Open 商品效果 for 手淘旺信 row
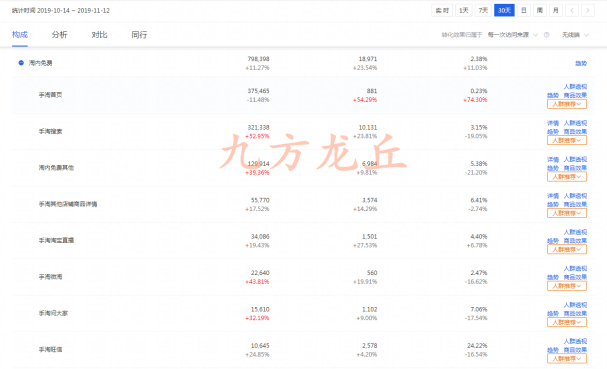 tap(575, 350)
